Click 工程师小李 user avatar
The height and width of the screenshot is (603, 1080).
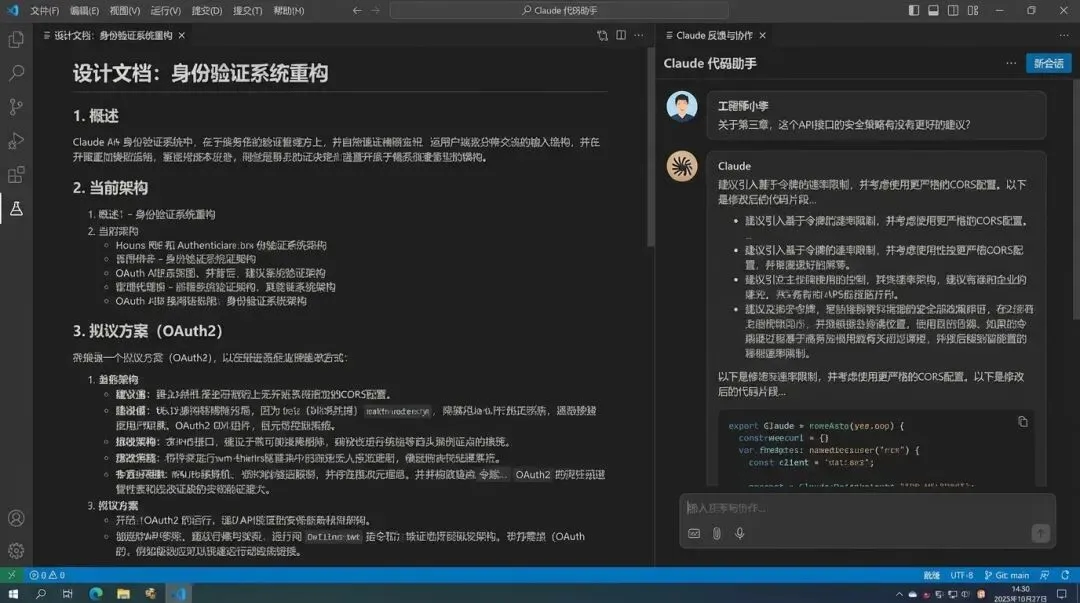click(x=682, y=106)
